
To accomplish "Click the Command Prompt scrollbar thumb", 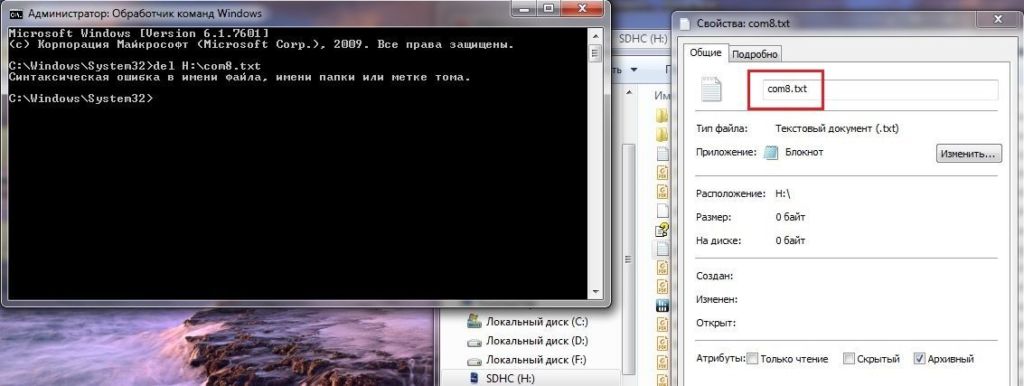I will pos(595,54).
